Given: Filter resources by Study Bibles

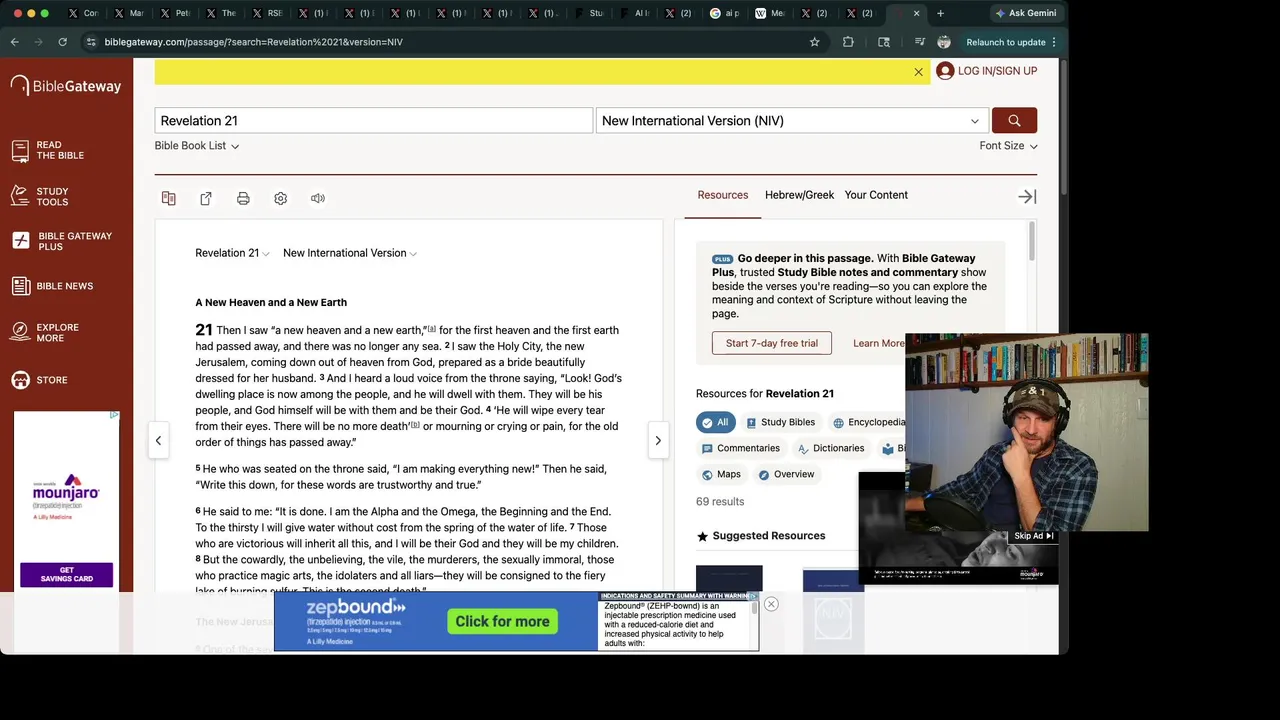Looking at the screenshot, I should [x=780, y=422].
